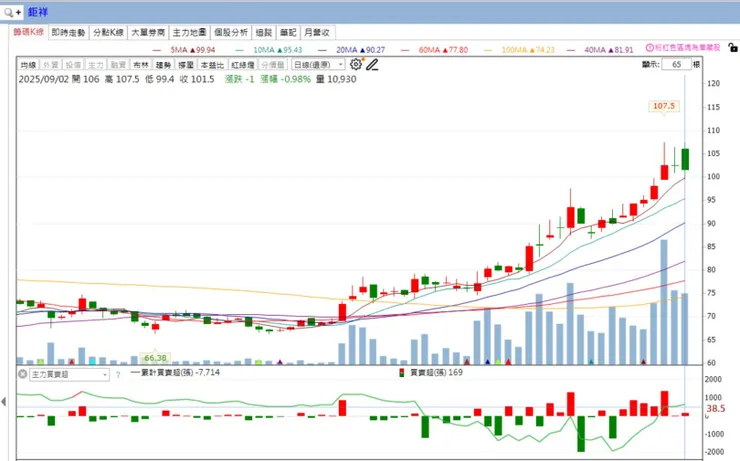Click the 66.38 low price label
Screen dimensions: 740x461
[155, 358]
